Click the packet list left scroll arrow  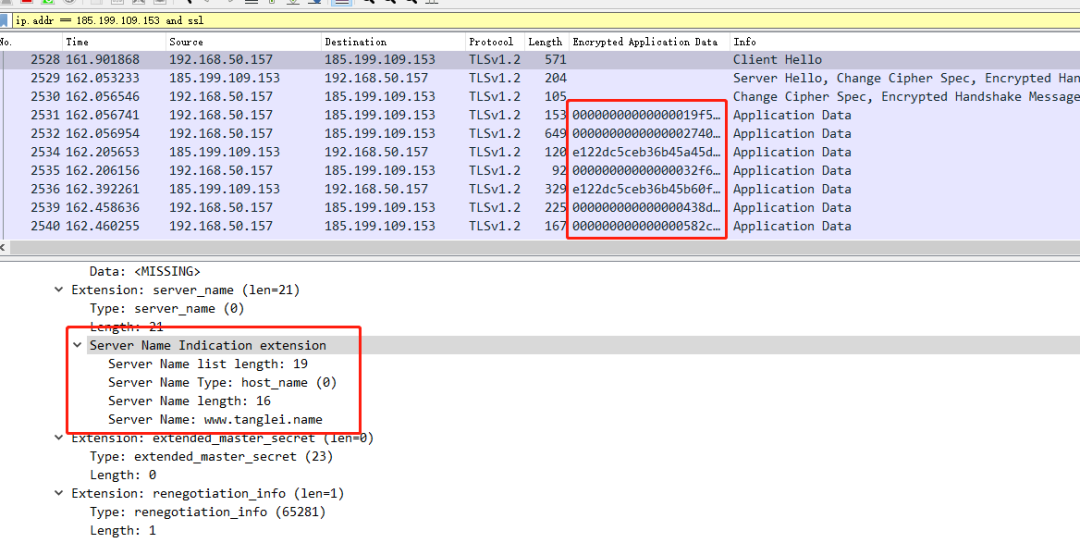[x=3, y=247]
